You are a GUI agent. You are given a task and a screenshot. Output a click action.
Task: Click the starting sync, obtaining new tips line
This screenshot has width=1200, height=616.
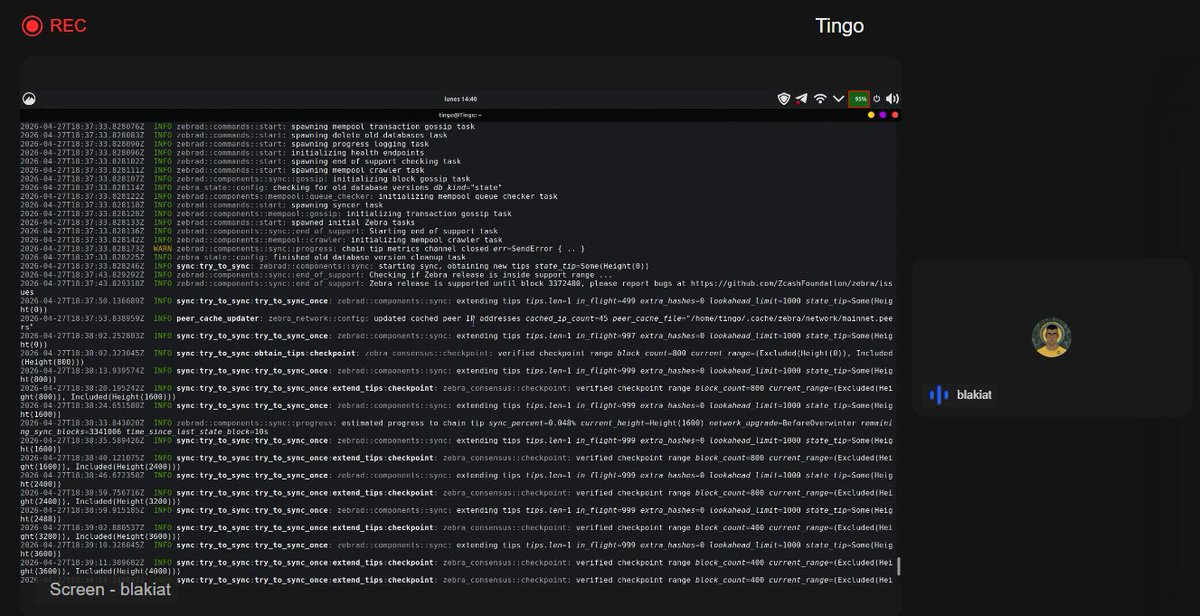335,266
